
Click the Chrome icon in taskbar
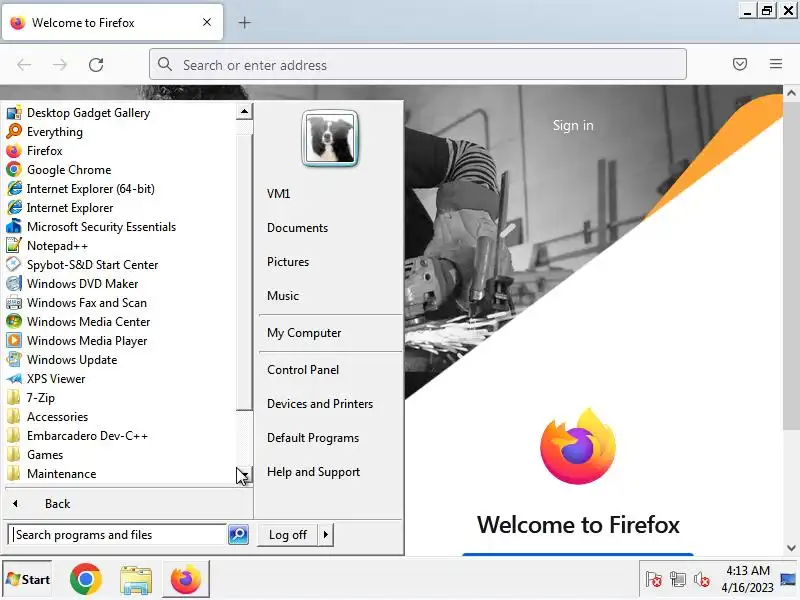coord(86,579)
